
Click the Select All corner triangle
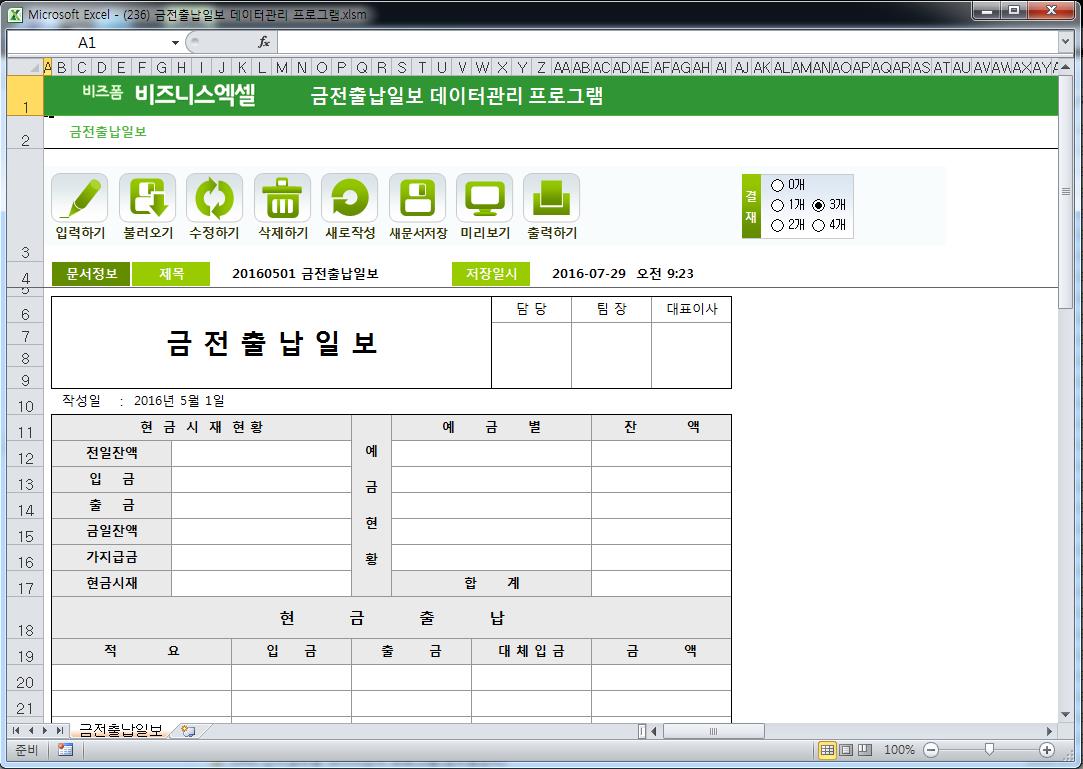coord(25,67)
